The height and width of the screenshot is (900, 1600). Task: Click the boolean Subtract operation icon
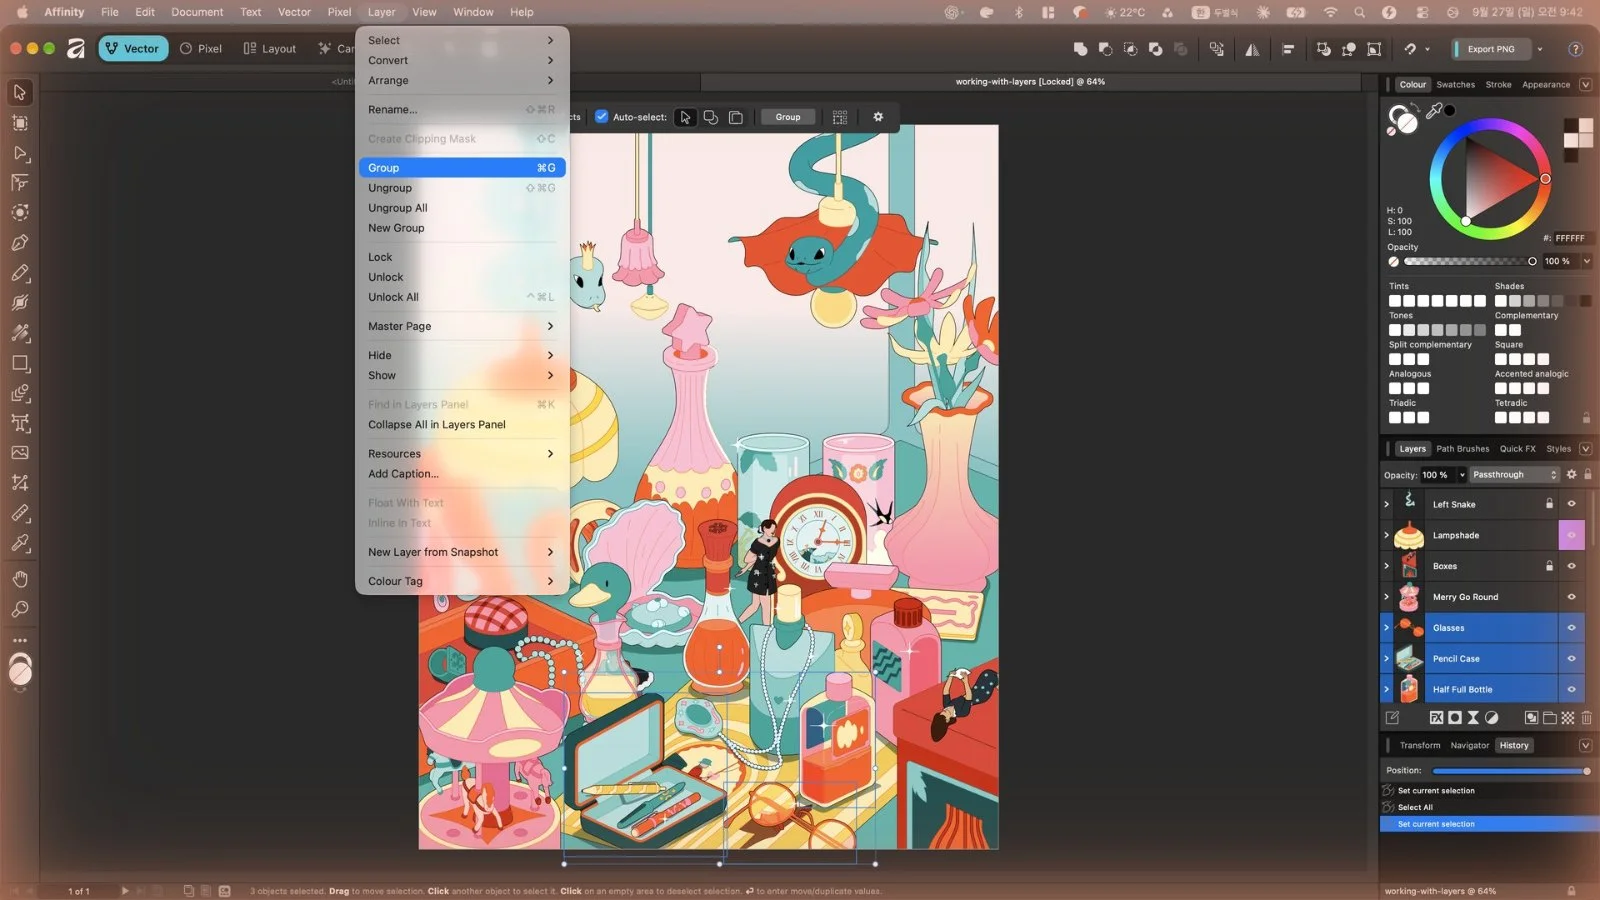1105,48
